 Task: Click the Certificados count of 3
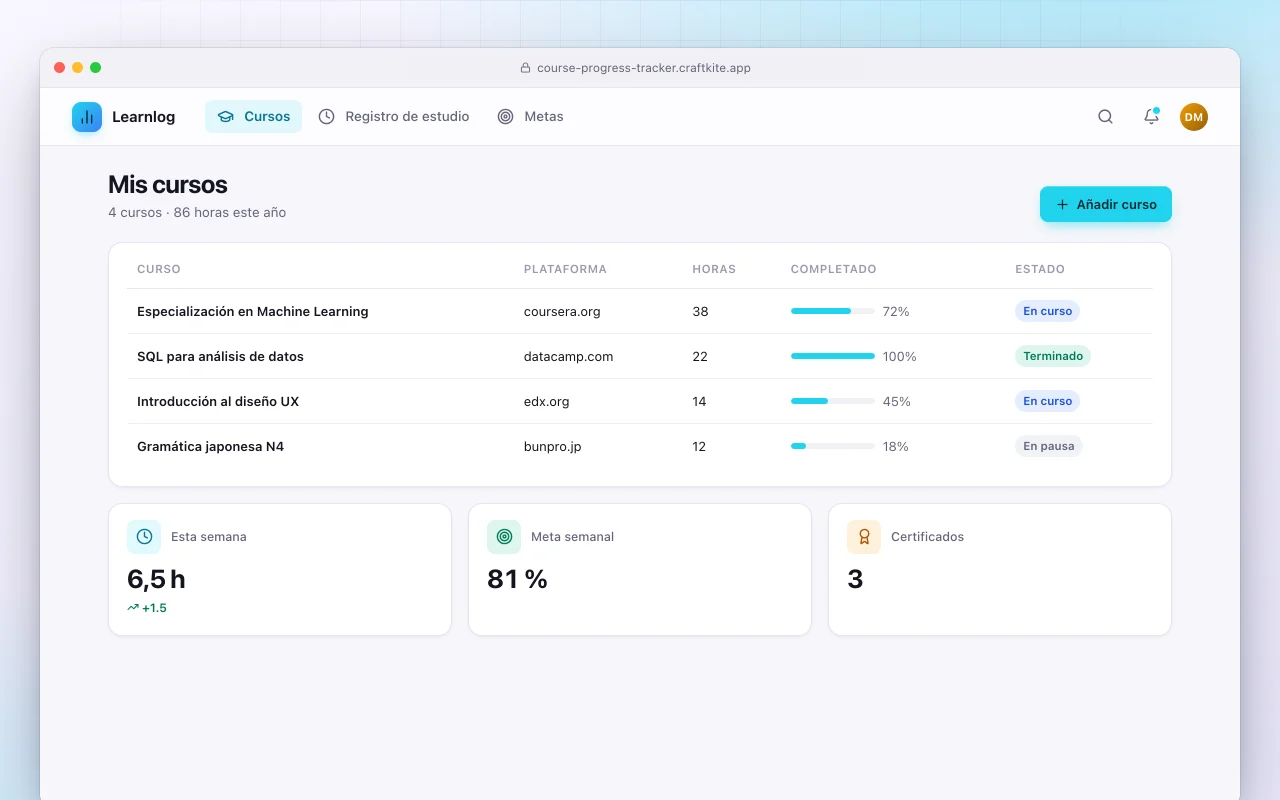[x=855, y=579]
